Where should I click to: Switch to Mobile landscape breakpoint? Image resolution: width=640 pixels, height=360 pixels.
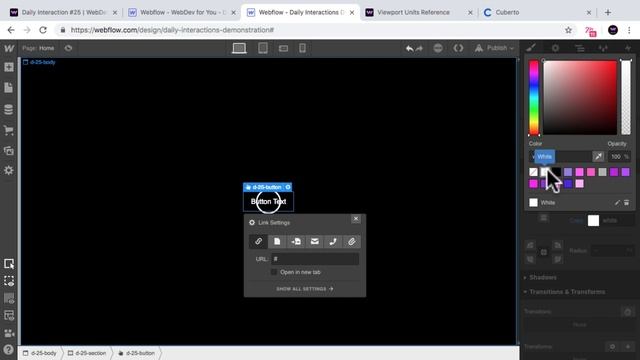[283, 49]
